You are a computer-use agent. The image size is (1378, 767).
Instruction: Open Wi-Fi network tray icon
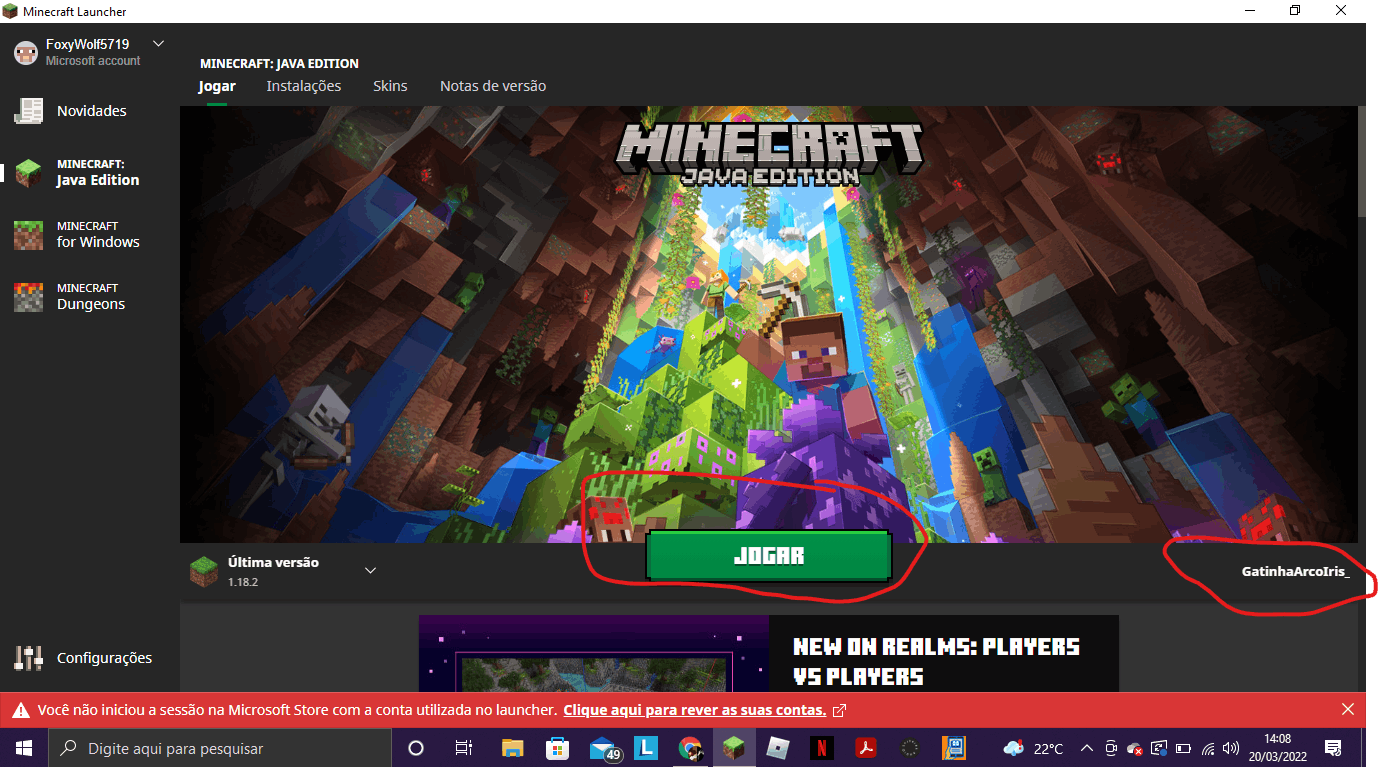pos(1208,748)
